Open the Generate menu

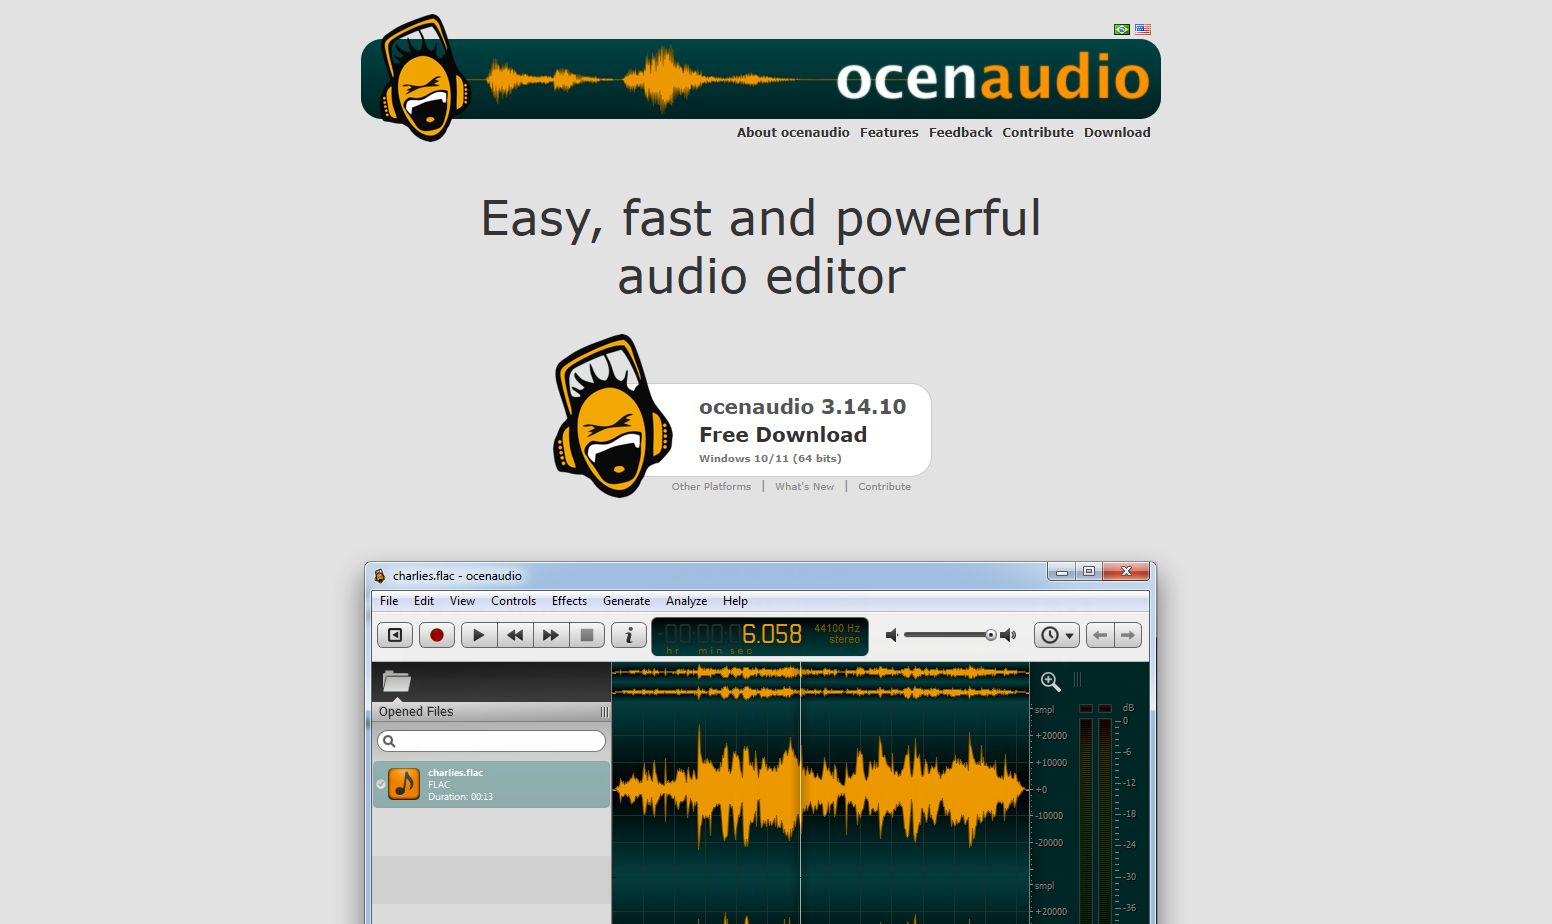point(626,601)
